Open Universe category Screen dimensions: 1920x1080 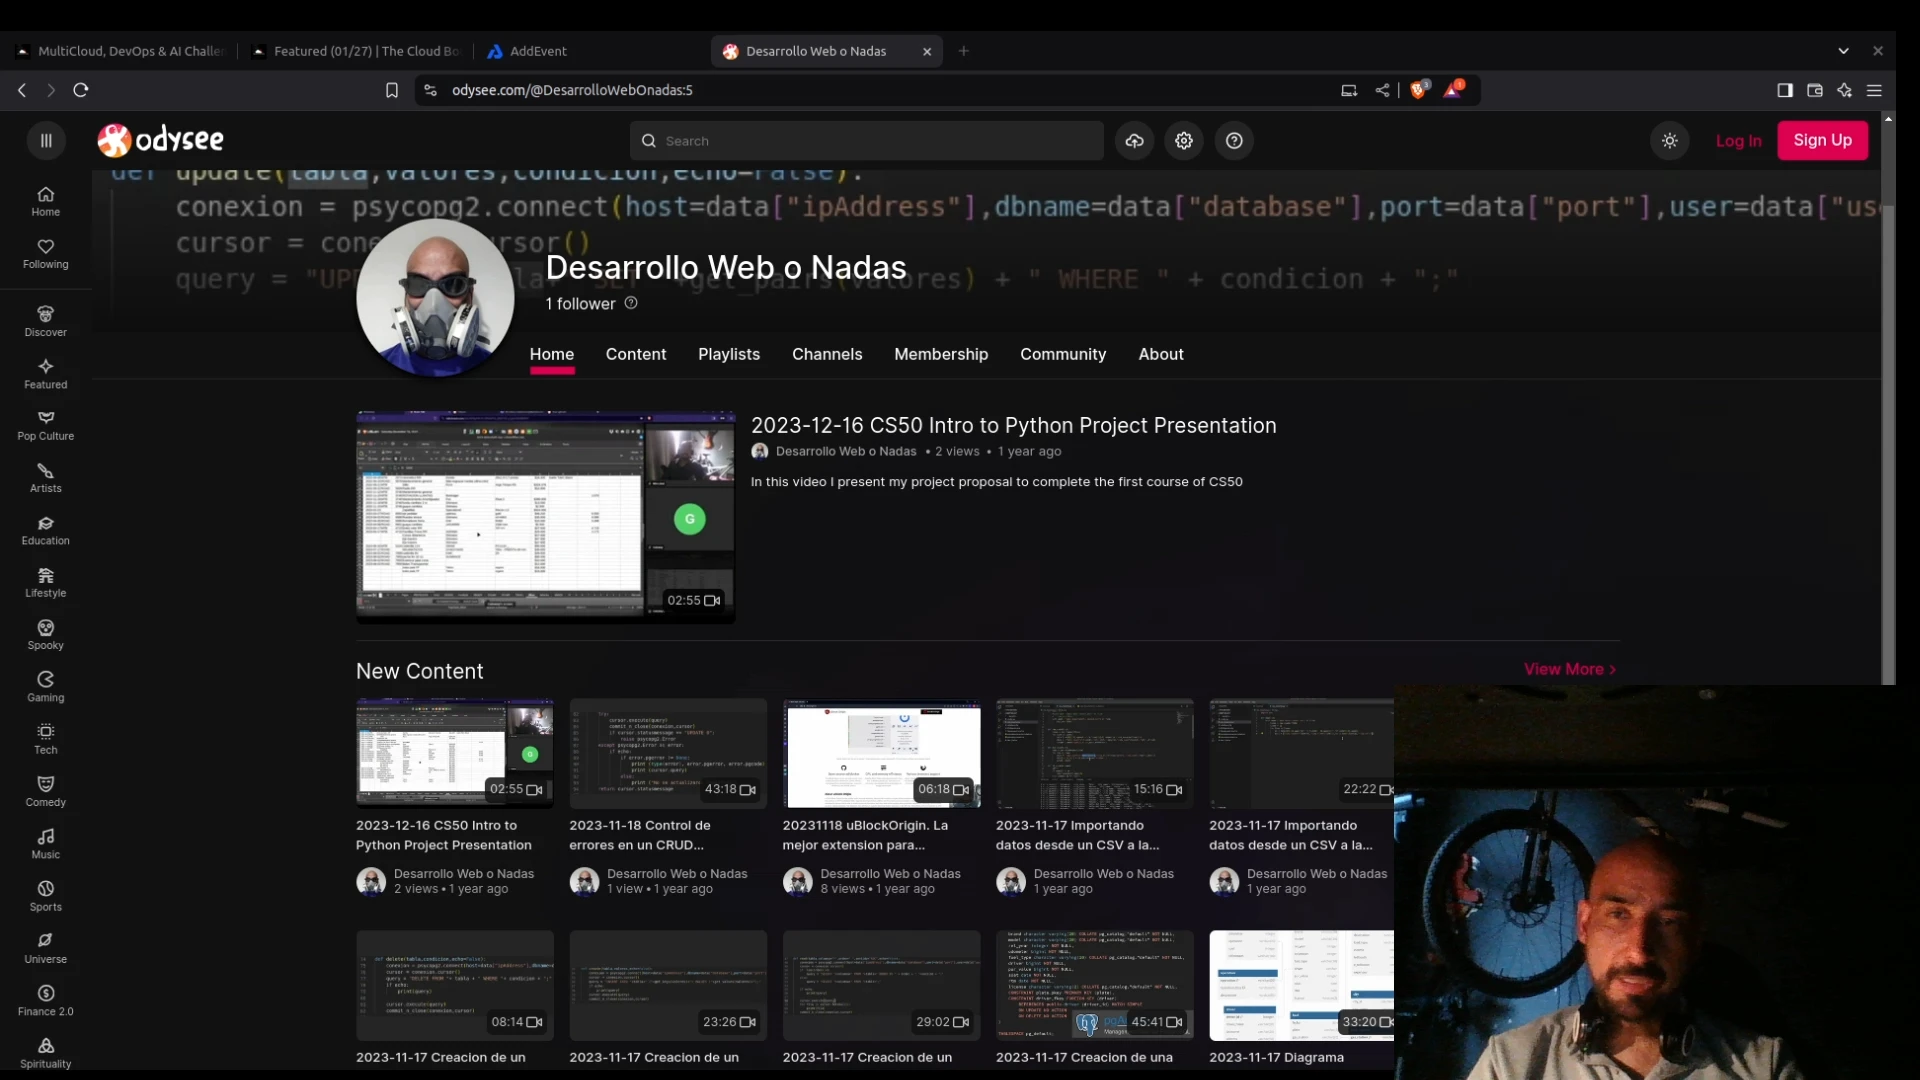[46, 949]
